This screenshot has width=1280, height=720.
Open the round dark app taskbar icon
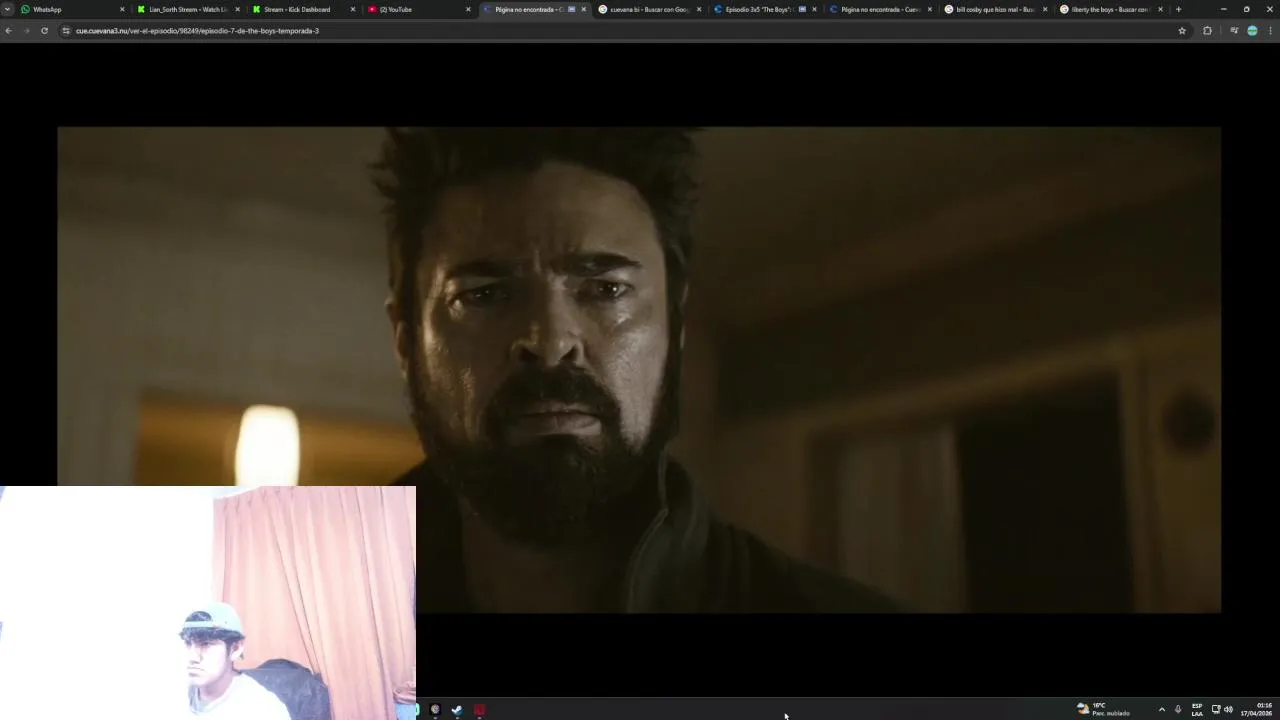pos(435,710)
